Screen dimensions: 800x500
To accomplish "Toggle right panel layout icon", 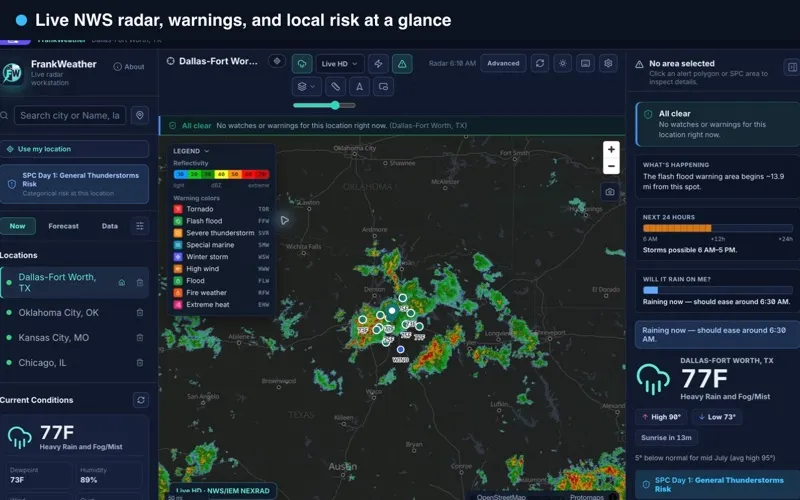I will pyautogui.click(x=791, y=67).
